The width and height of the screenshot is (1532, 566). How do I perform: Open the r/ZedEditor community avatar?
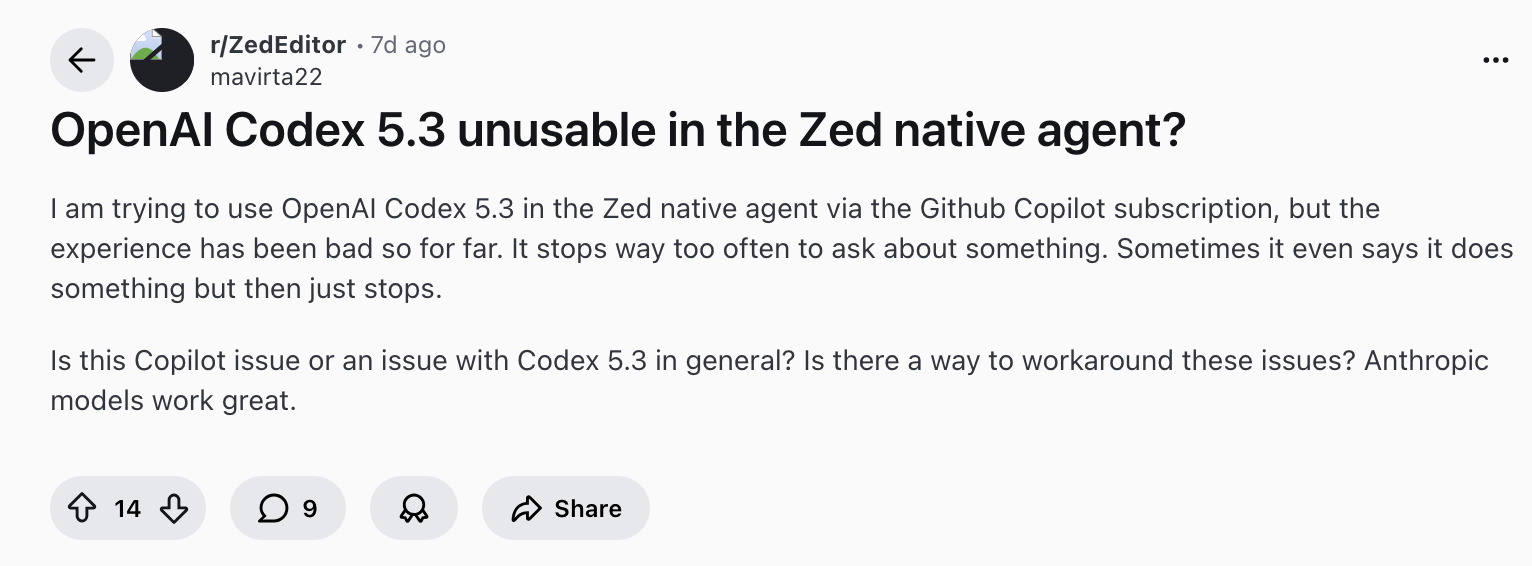point(162,60)
